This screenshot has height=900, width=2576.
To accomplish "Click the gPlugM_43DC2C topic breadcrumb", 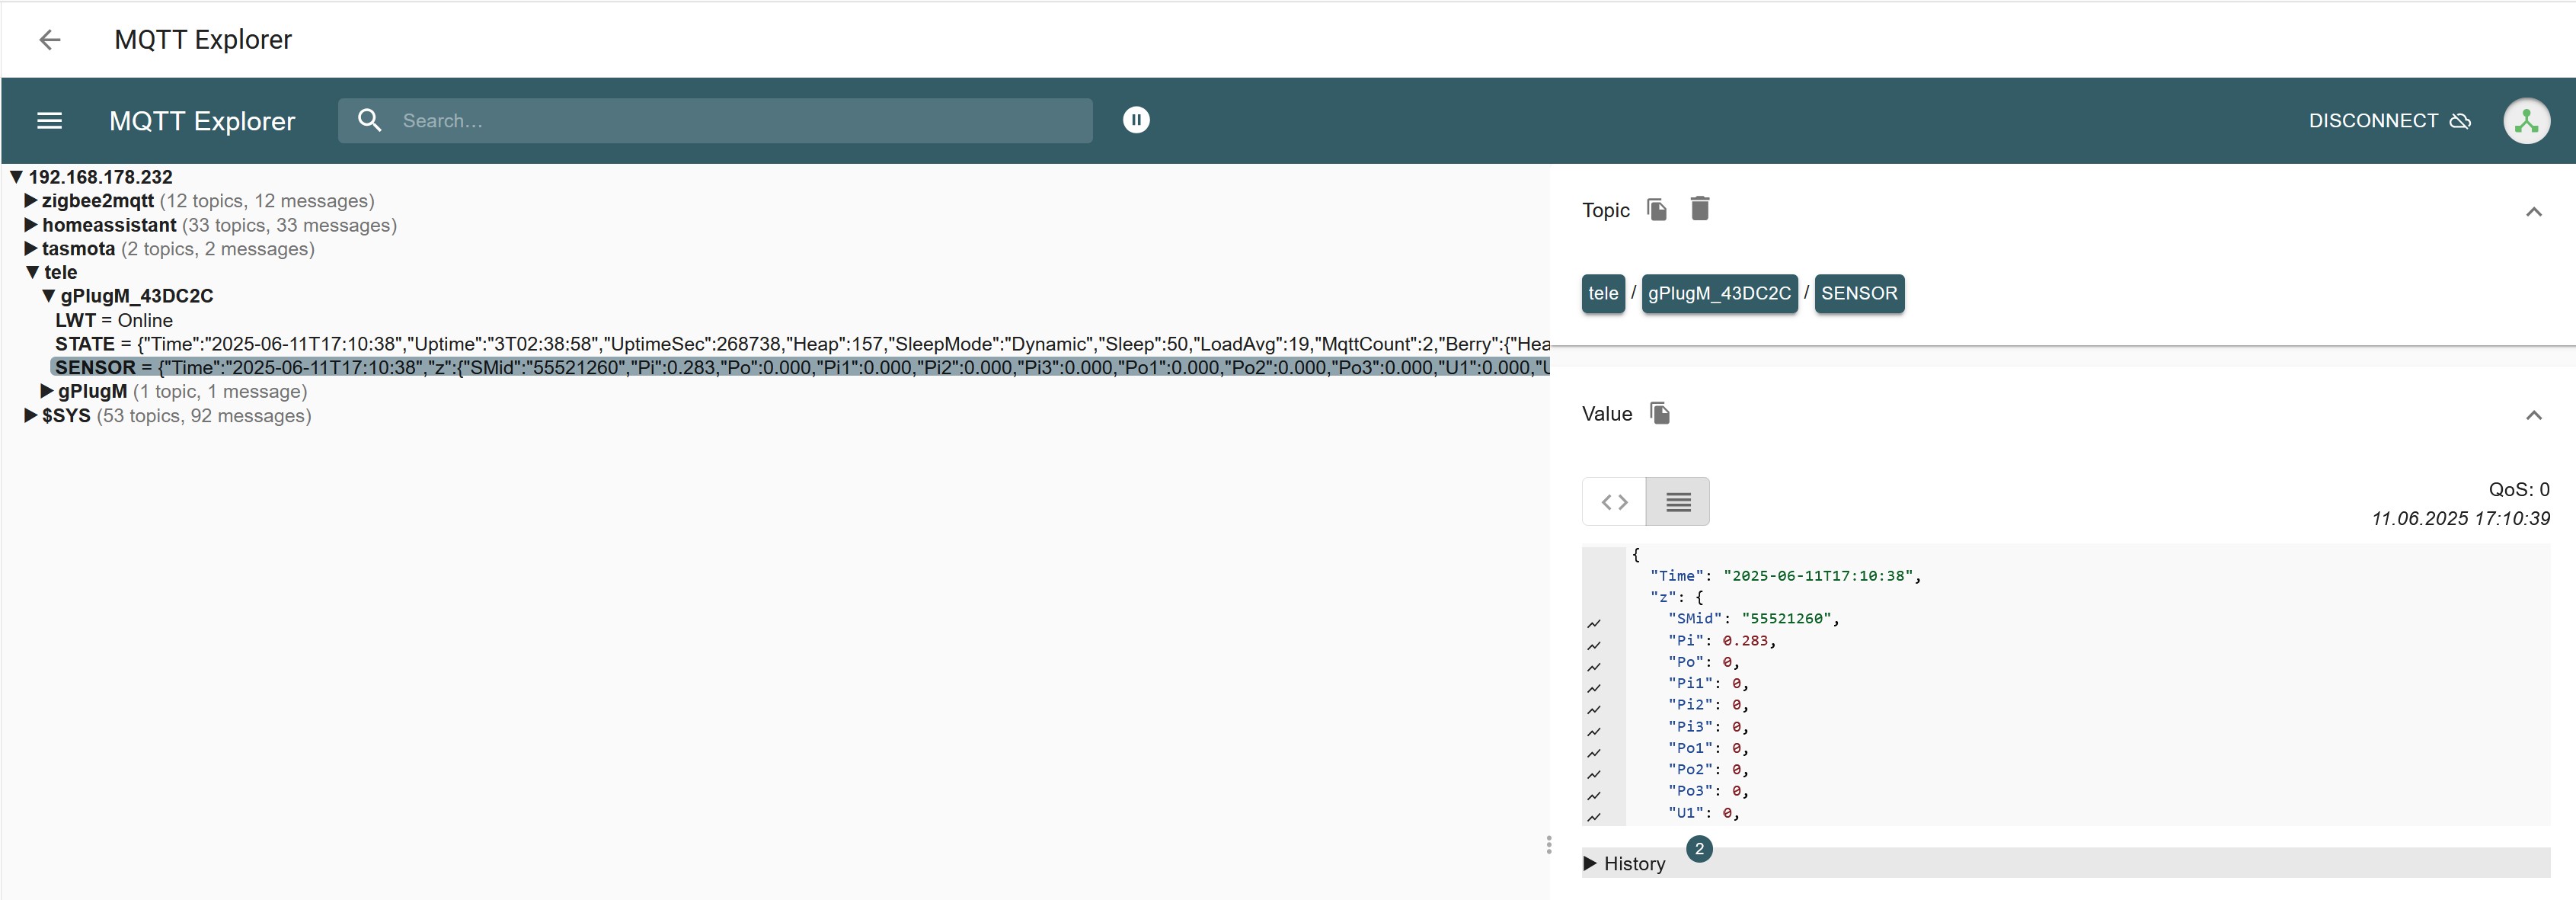I will tap(1719, 293).
